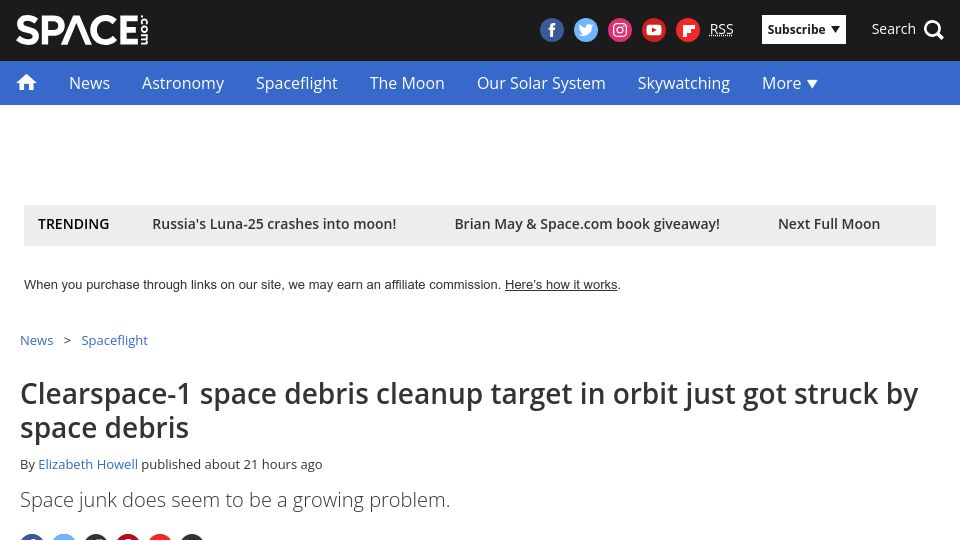The image size is (960, 540).
Task: Open the Astronomy menu item
Action: click(183, 83)
